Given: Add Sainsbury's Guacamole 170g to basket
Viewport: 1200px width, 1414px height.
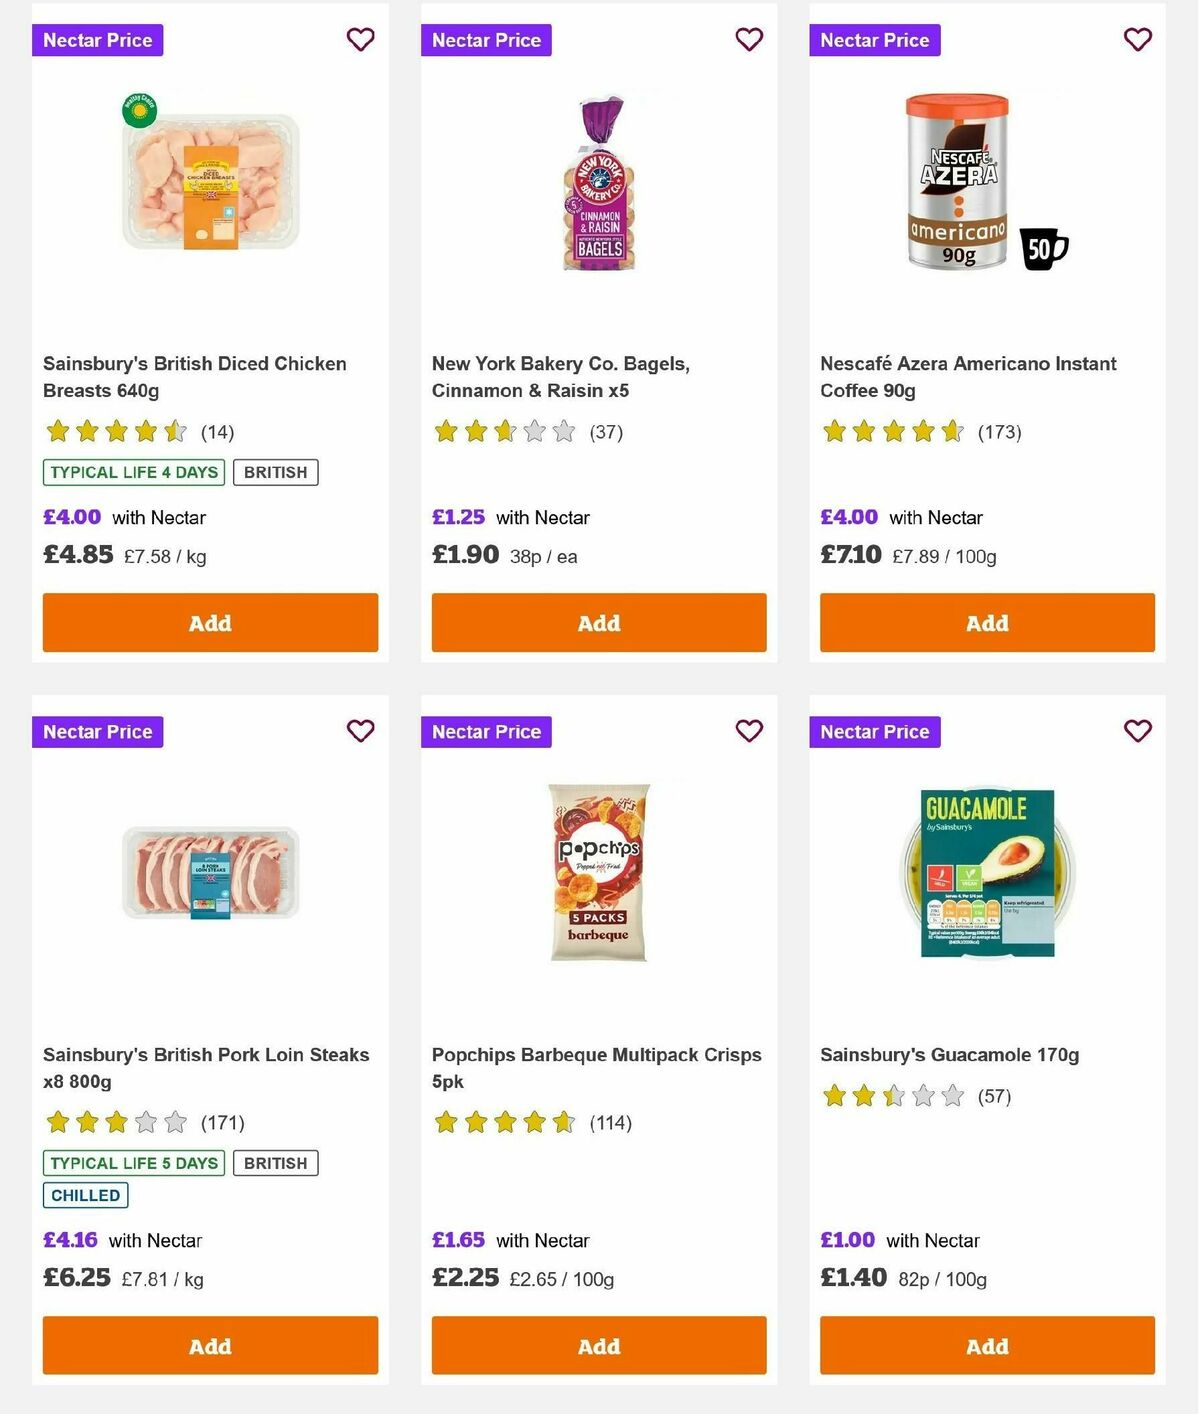Looking at the screenshot, I should point(986,1345).
